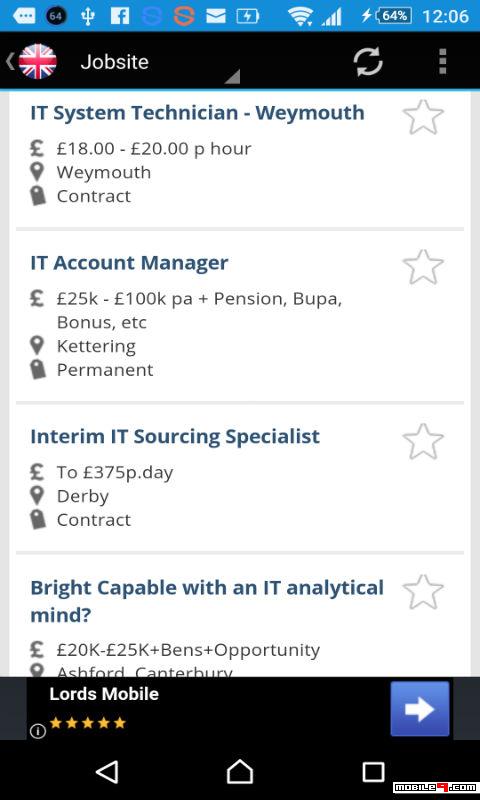Screen dimensions: 480x800
Task: Tap the Wi-Fi status bar icon
Action: click(300, 16)
